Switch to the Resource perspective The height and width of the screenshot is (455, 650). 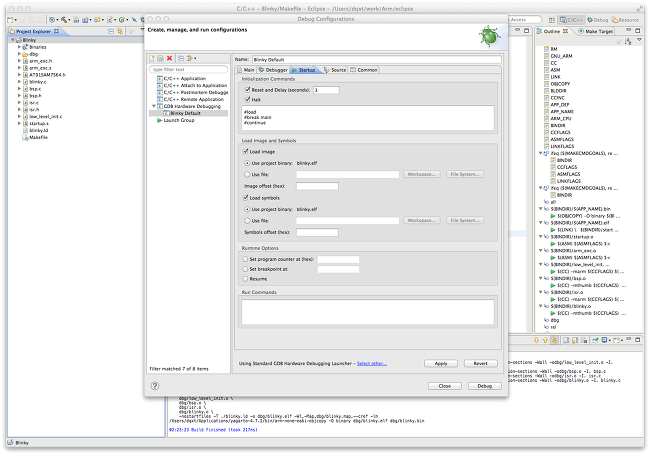point(626,20)
